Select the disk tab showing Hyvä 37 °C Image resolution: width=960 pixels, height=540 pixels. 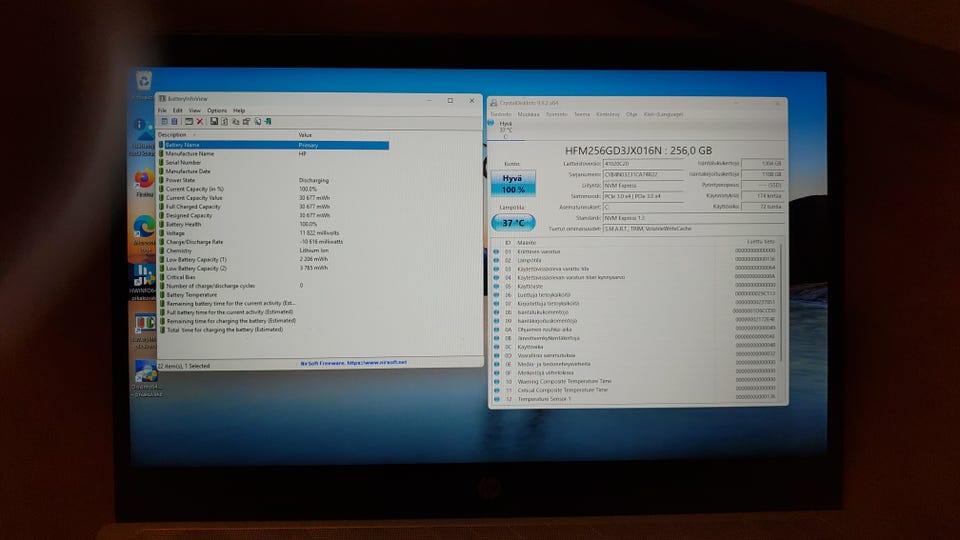point(504,130)
